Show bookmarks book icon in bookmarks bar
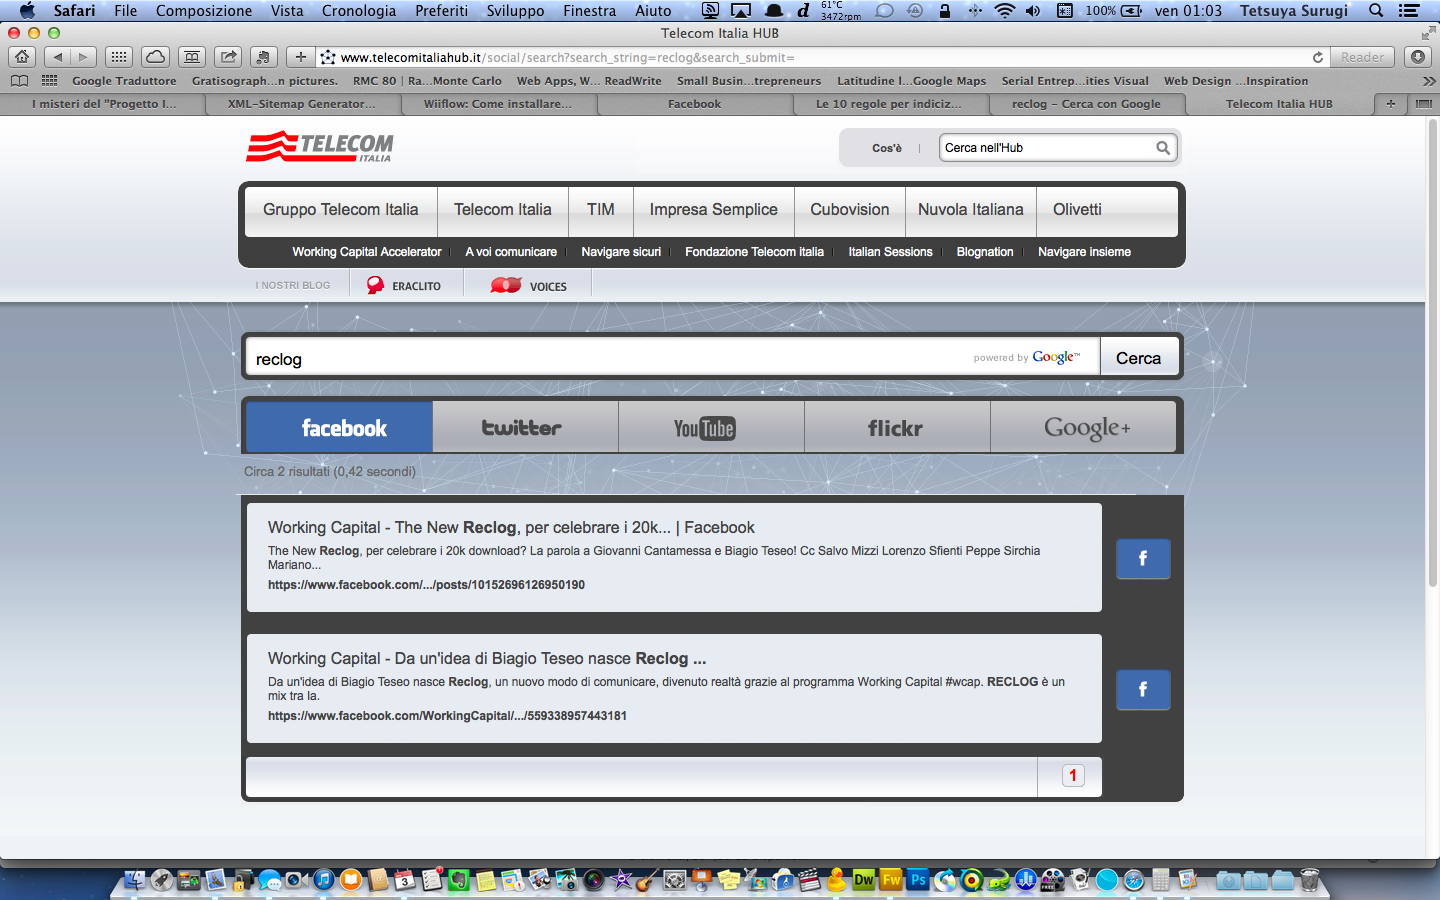This screenshot has height=900, width=1440. point(19,81)
